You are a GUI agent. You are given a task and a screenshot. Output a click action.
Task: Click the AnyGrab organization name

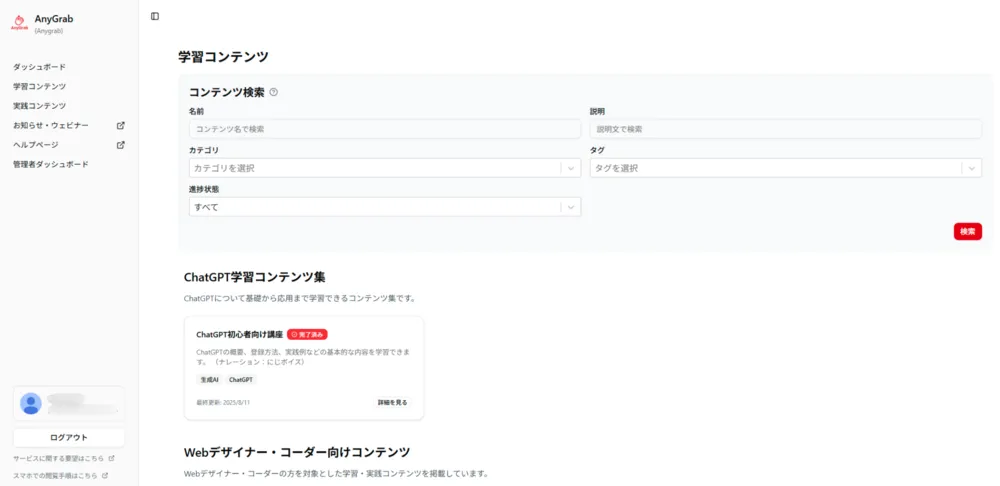coord(54,19)
